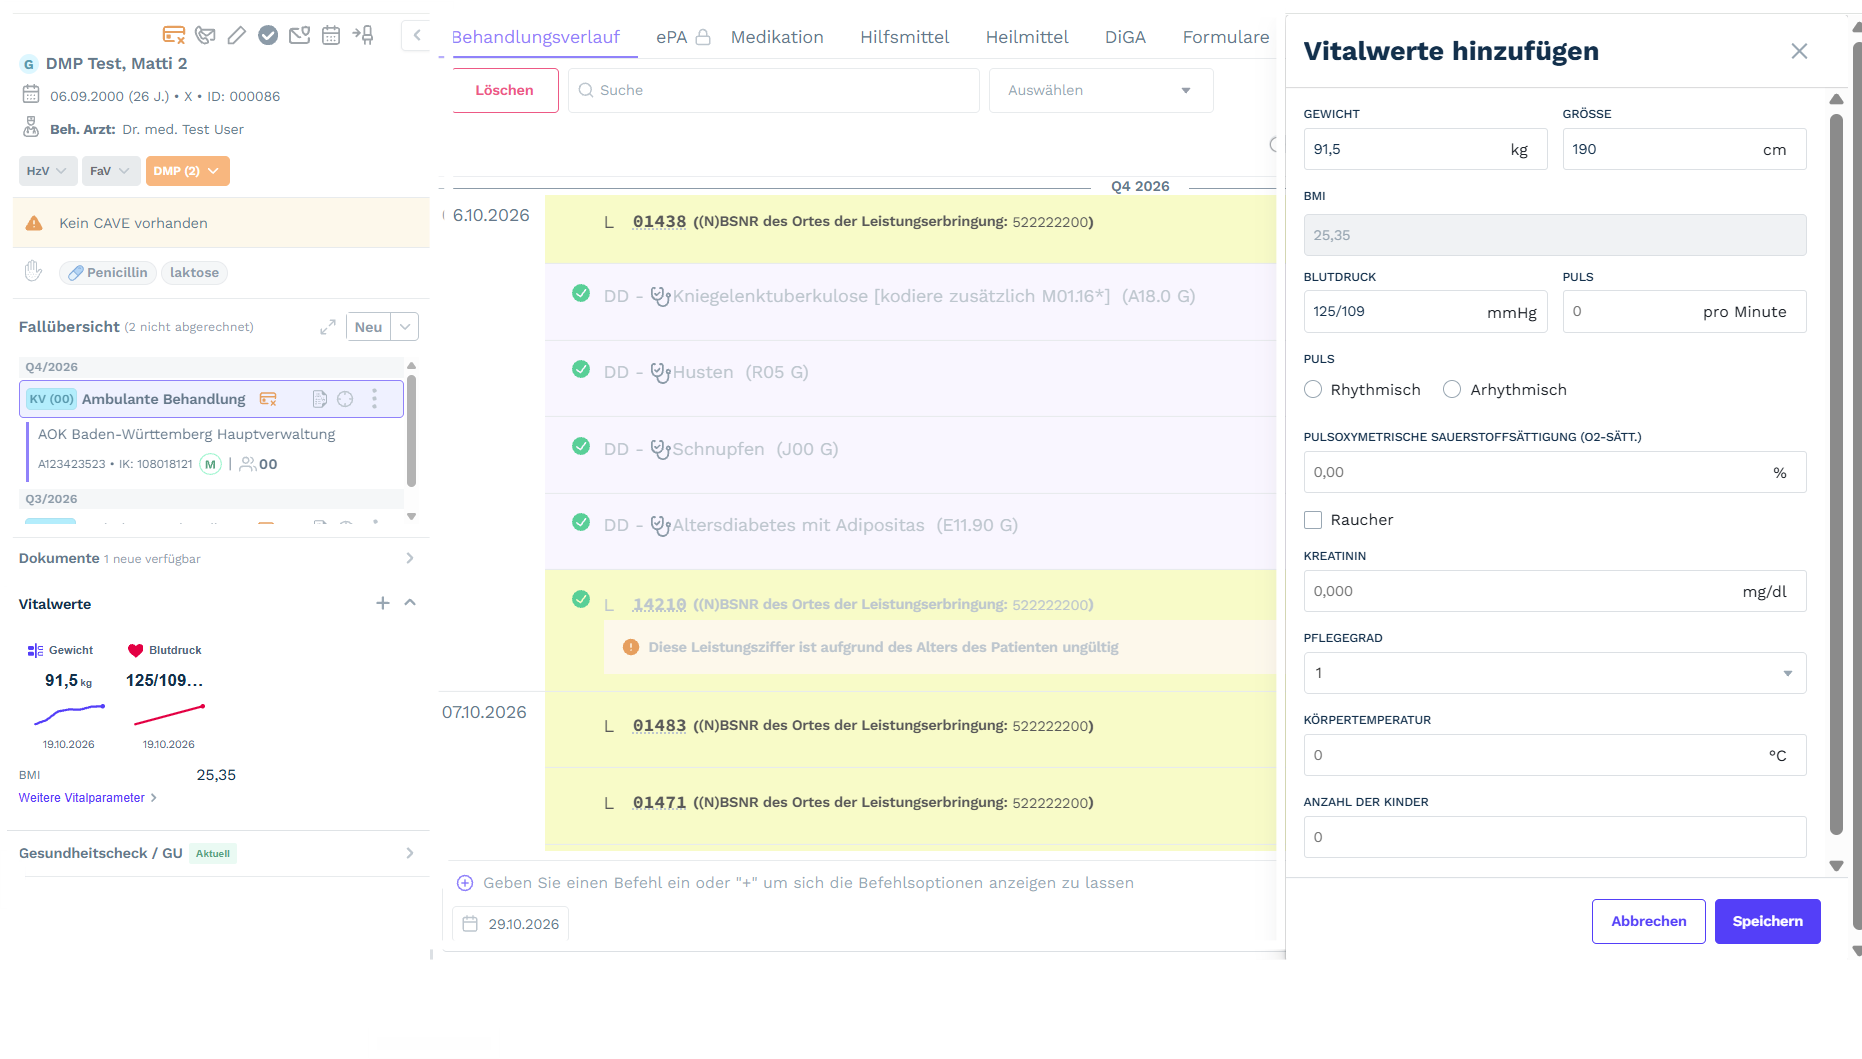Click the Gewicht vital chart icon
Viewport: 1862px width, 1059px height.
[35, 650]
